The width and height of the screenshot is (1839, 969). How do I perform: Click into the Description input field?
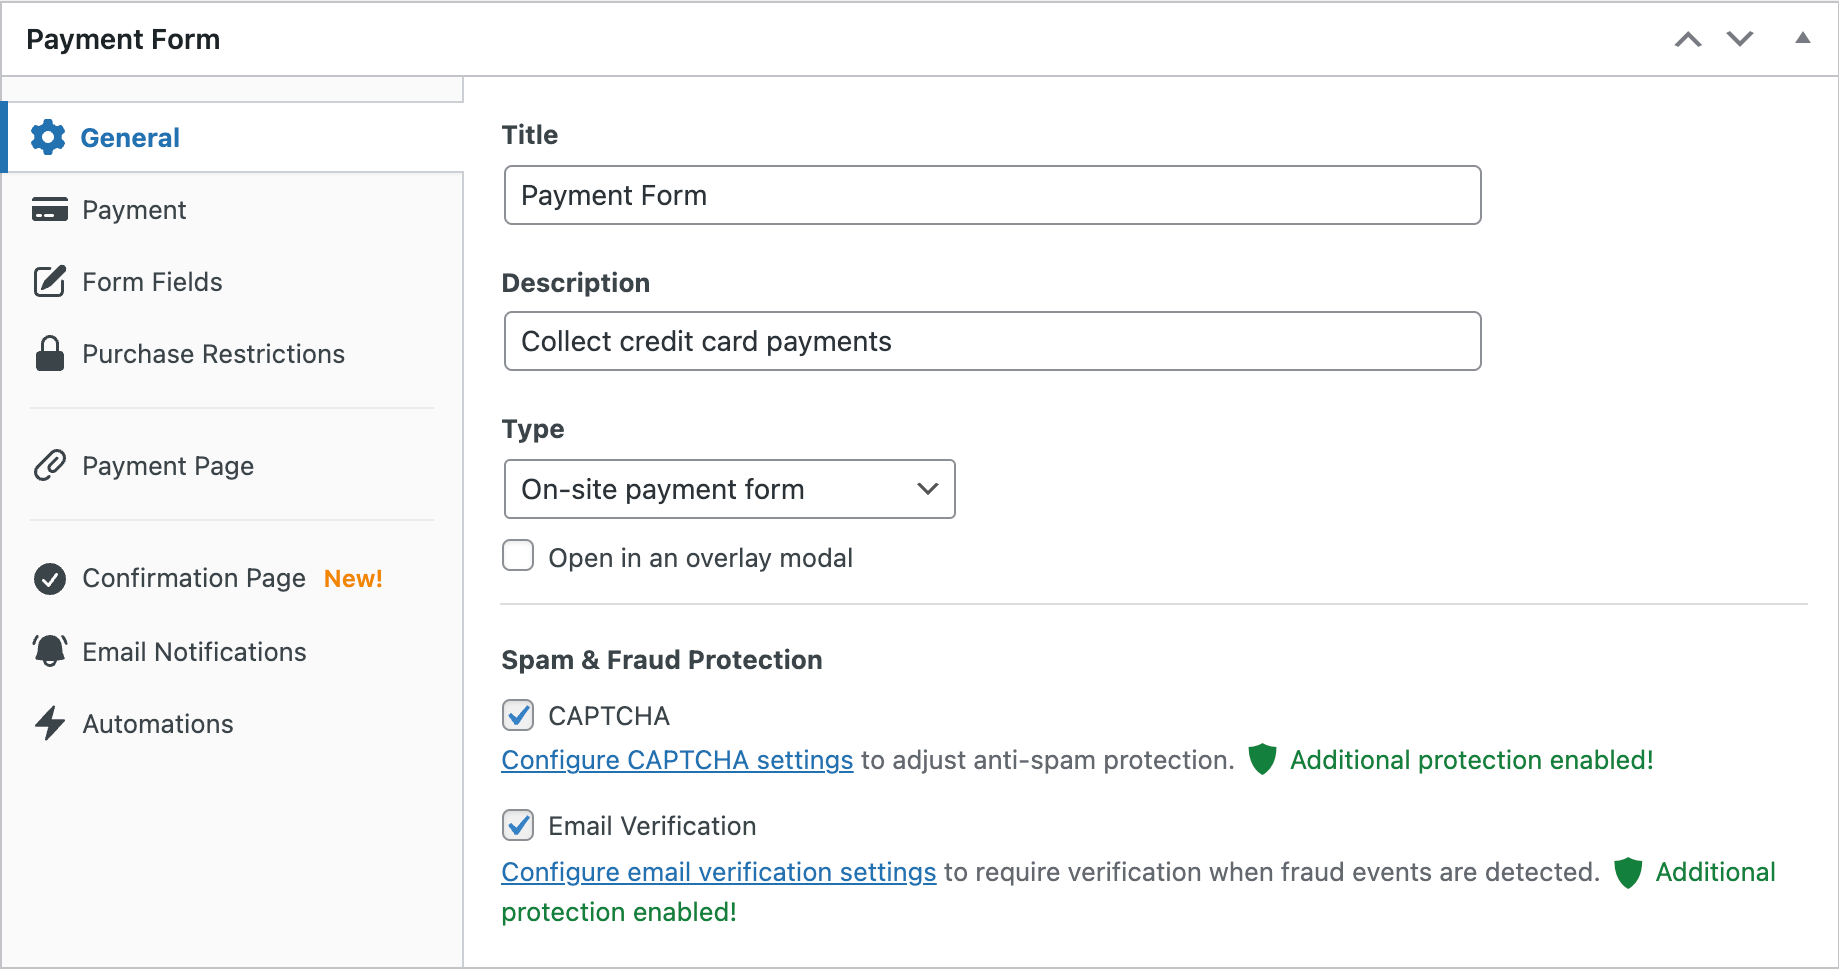[x=993, y=341]
